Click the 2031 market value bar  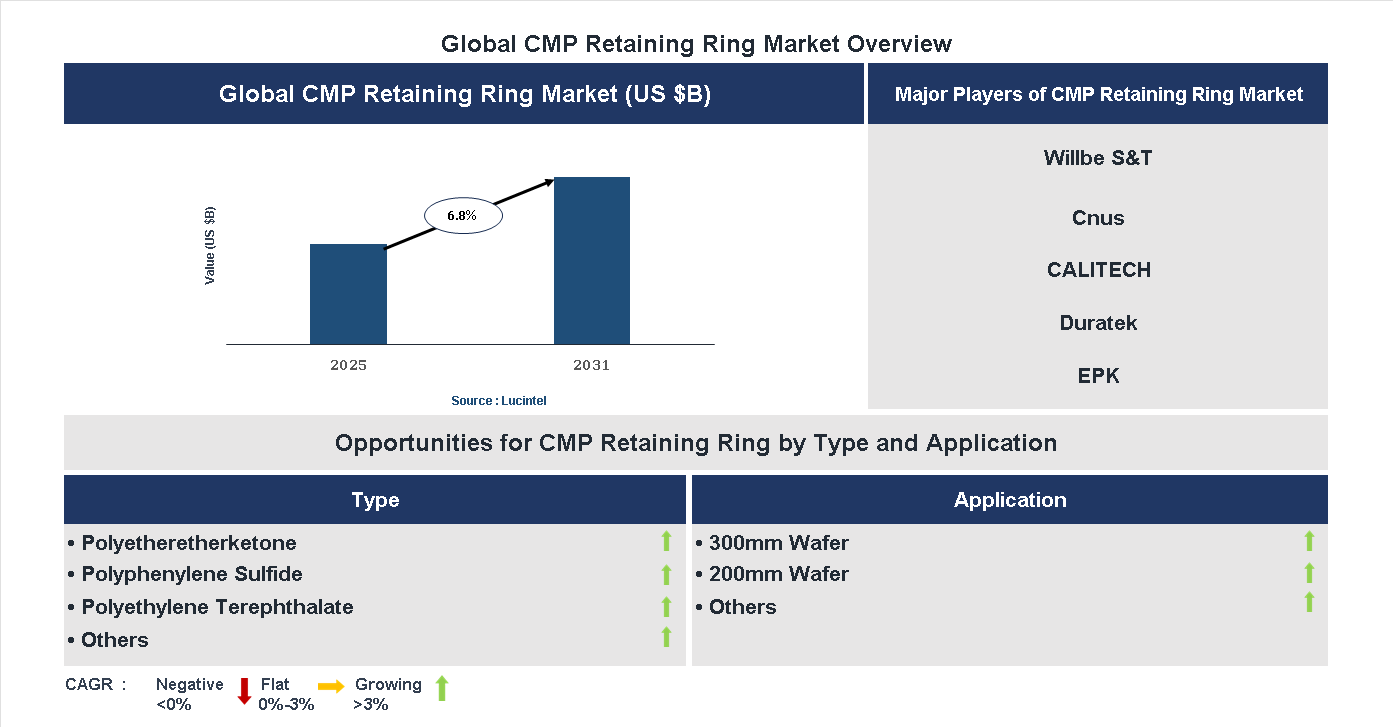point(591,260)
